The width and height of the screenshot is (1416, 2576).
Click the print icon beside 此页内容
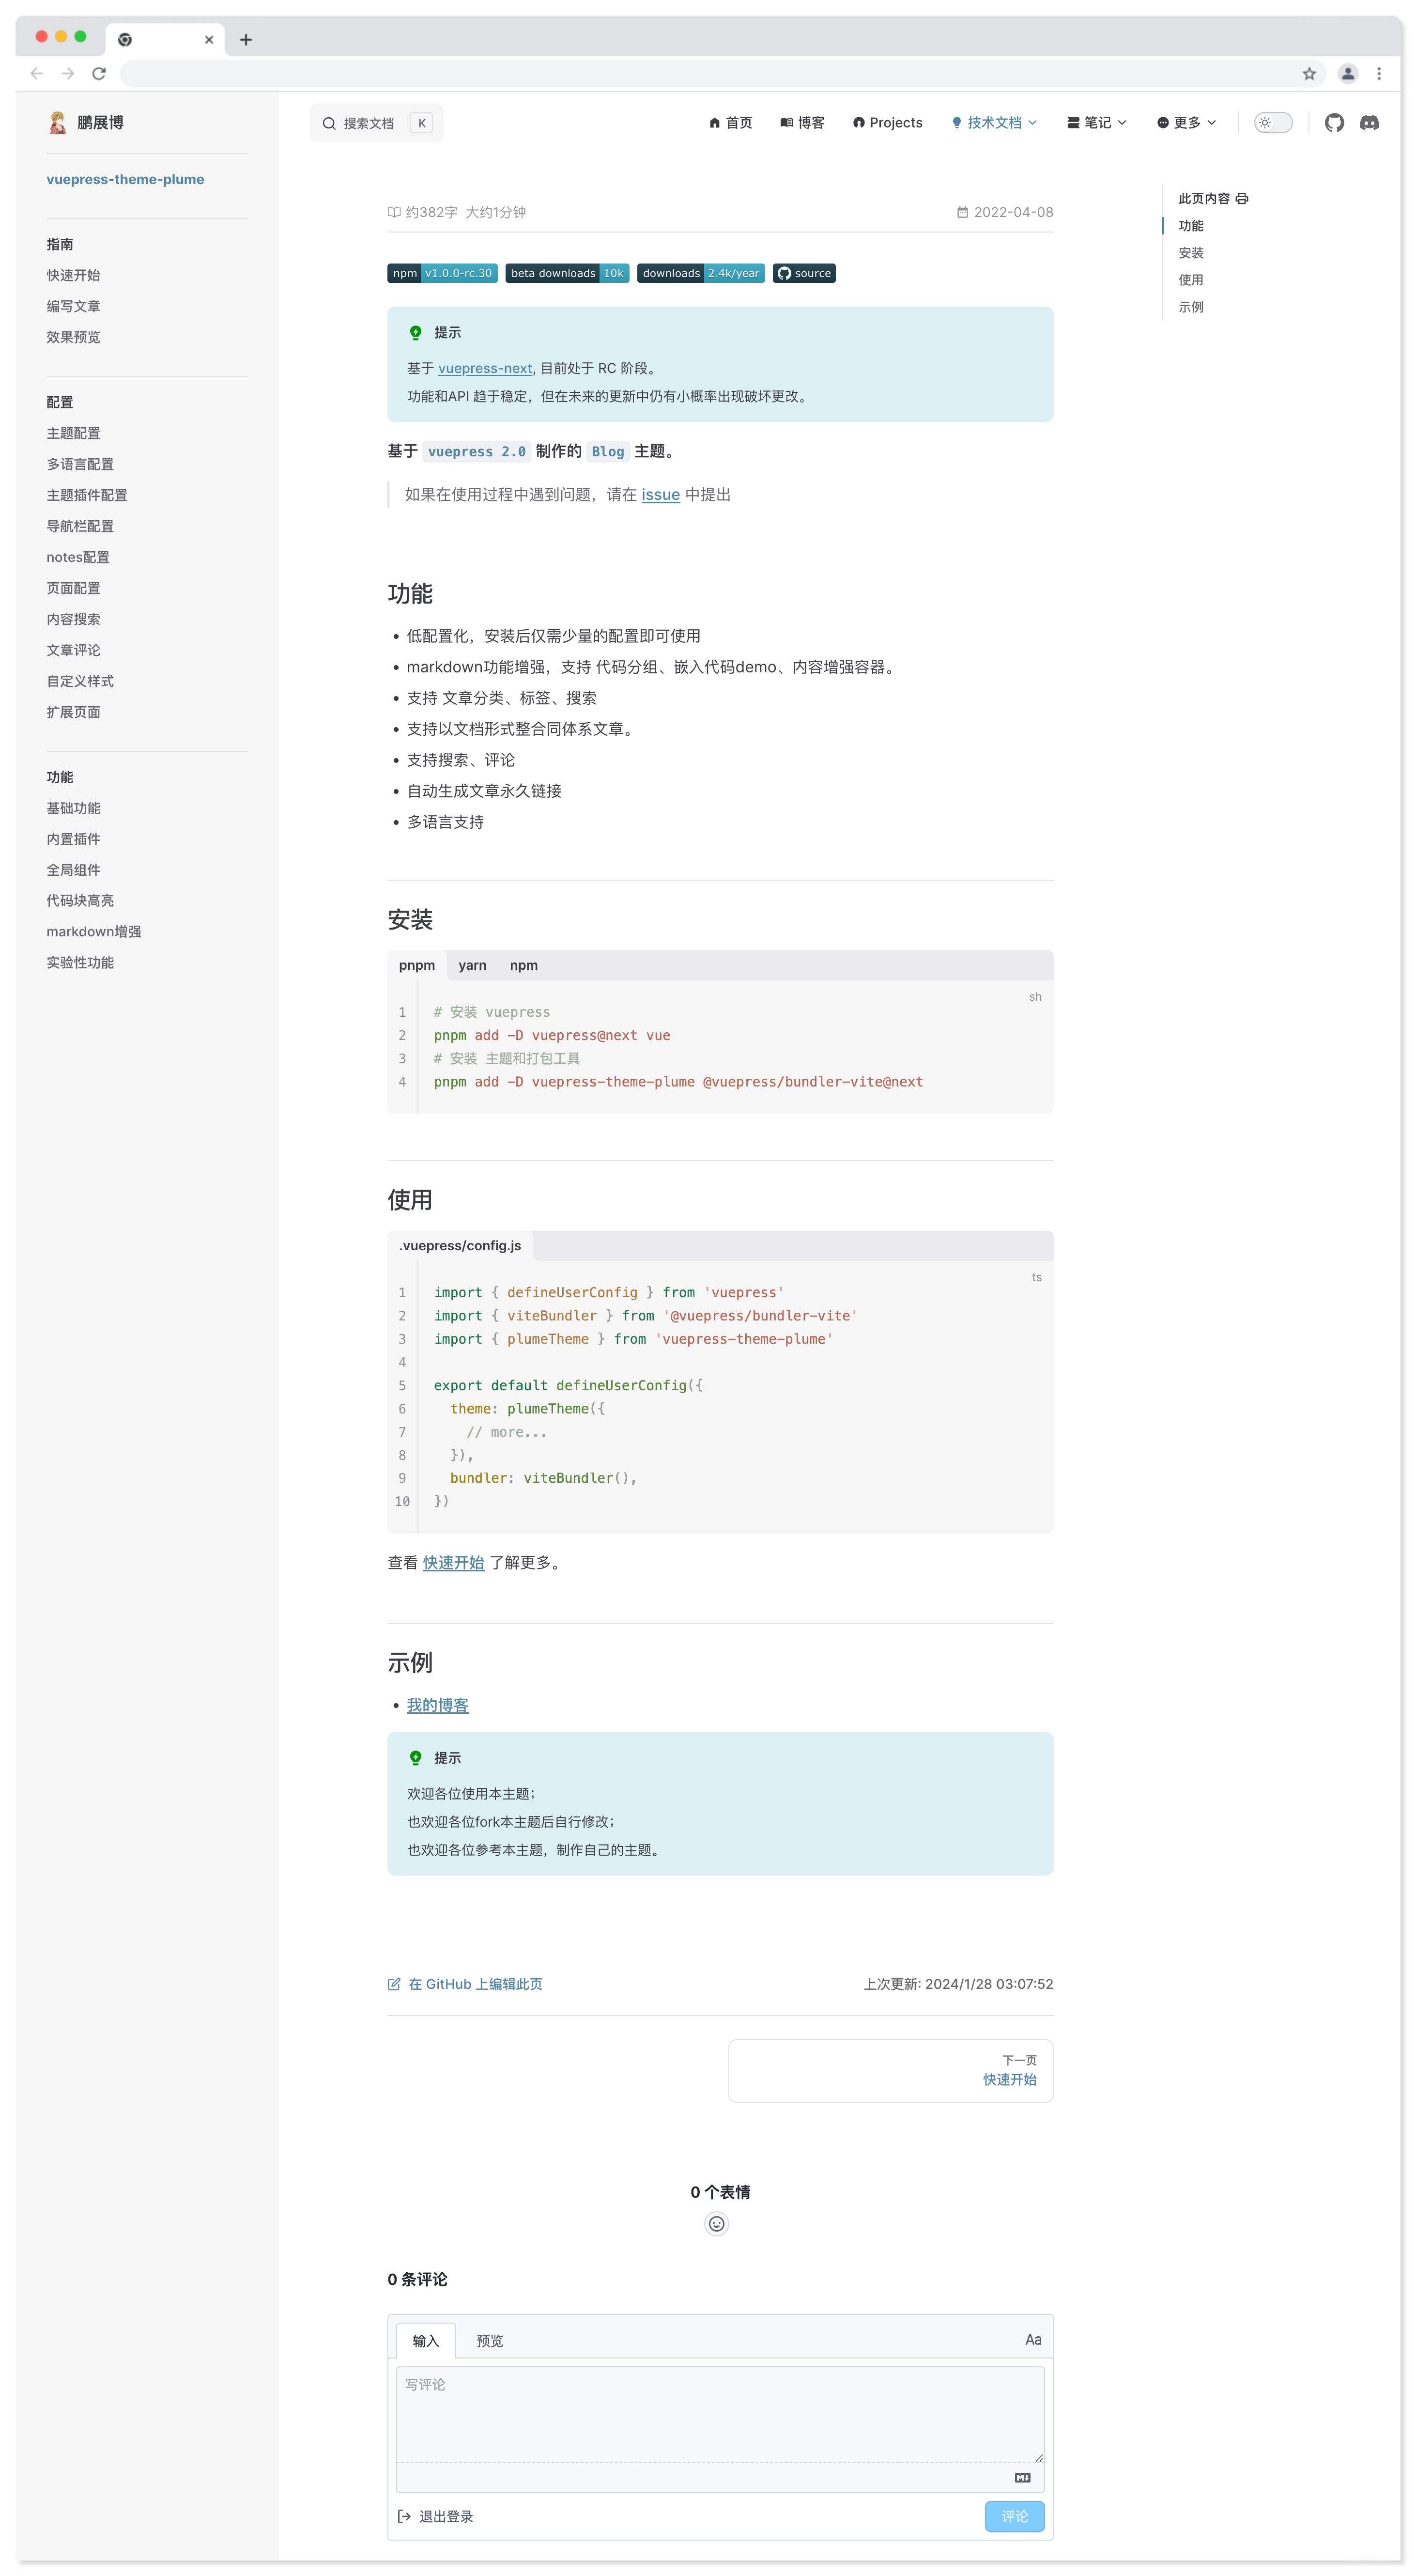[x=1242, y=199]
